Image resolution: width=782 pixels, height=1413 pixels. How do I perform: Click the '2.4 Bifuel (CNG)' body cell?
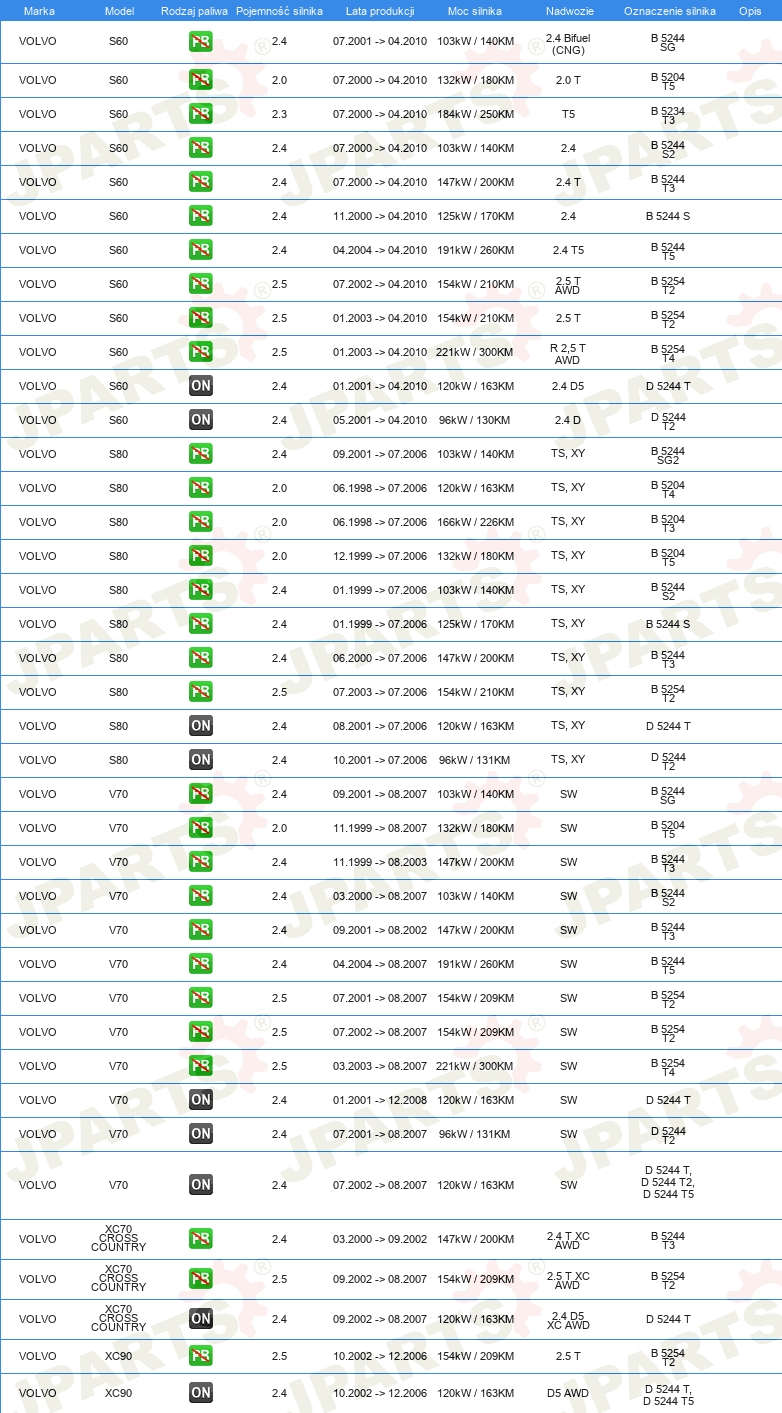click(x=568, y=43)
